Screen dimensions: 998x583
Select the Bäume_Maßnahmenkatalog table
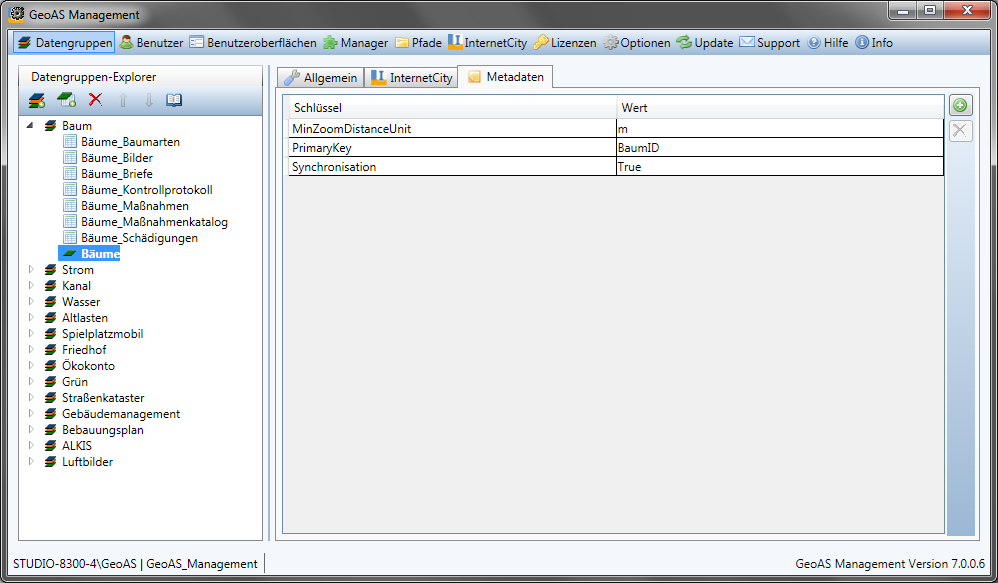click(154, 221)
